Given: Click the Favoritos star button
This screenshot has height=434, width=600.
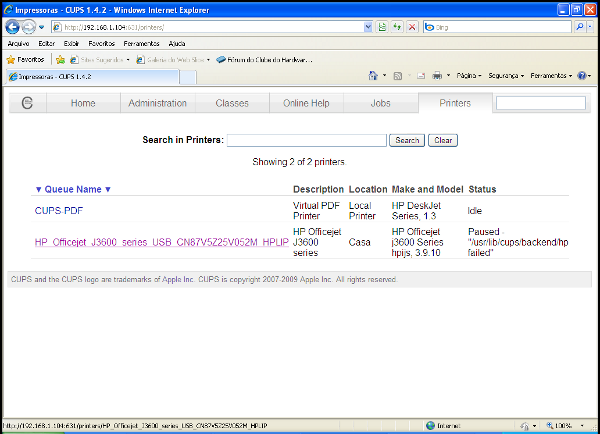Looking at the screenshot, I should (x=26, y=60).
